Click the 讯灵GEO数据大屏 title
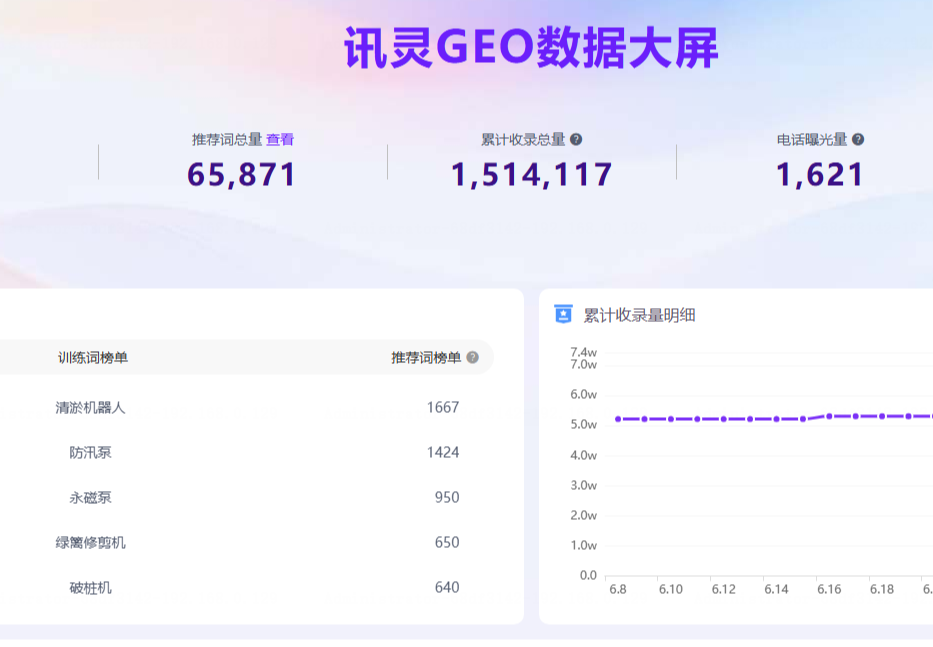The image size is (933, 647). pyautogui.click(x=531, y=48)
